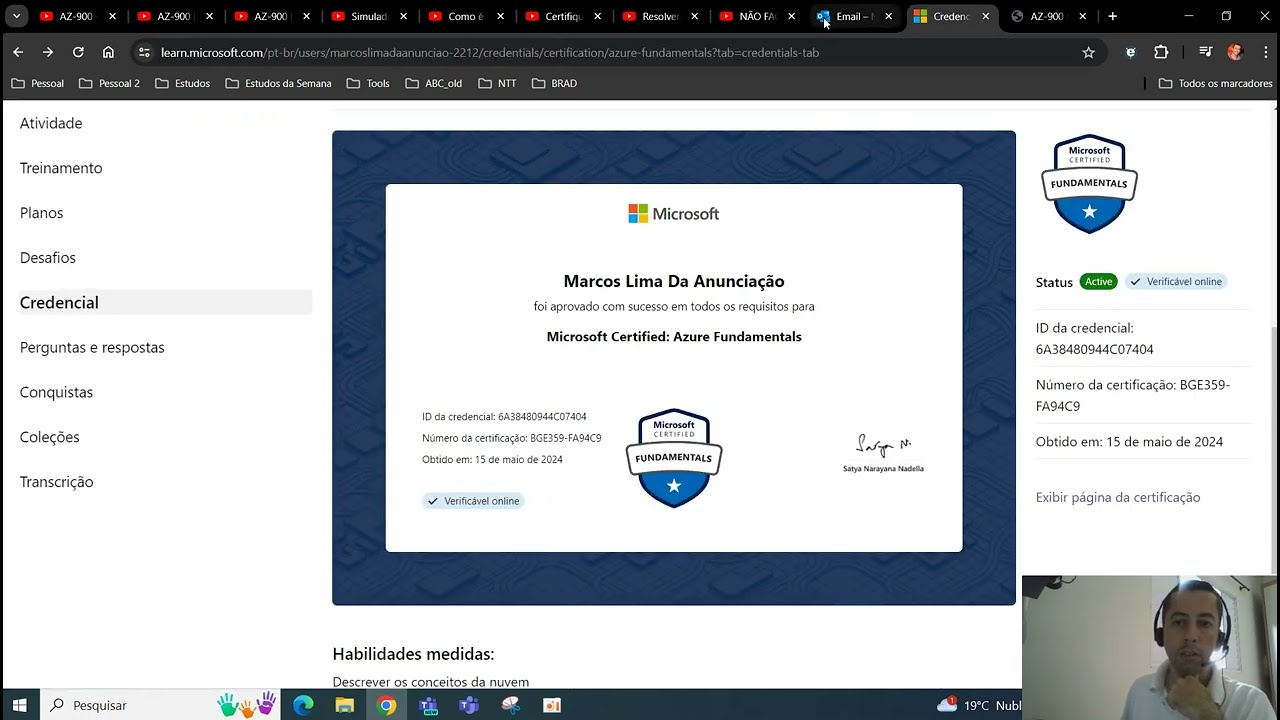Switch to Google Chrome in the taskbar
Image resolution: width=1280 pixels, height=720 pixels.
(x=386, y=705)
